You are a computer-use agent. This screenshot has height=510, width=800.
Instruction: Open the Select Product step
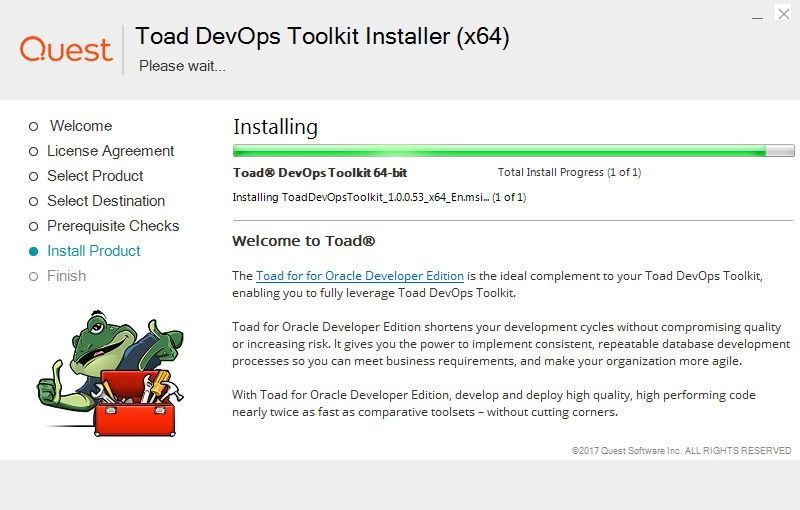(95, 176)
